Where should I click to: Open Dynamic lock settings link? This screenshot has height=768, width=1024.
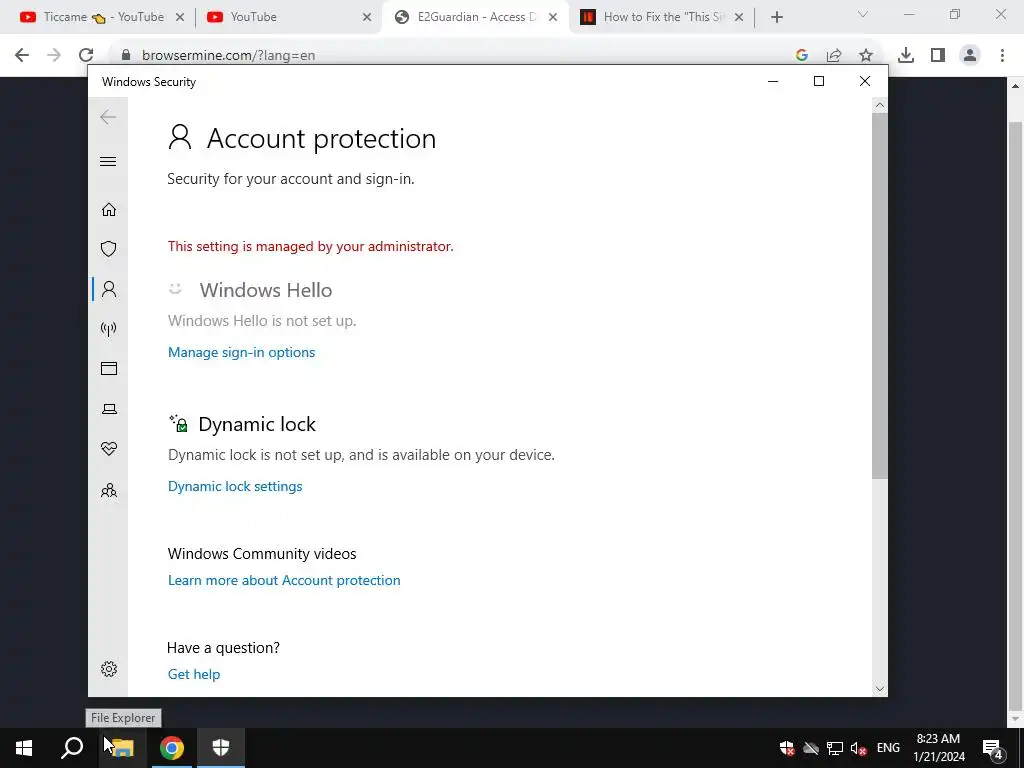pyautogui.click(x=235, y=486)
